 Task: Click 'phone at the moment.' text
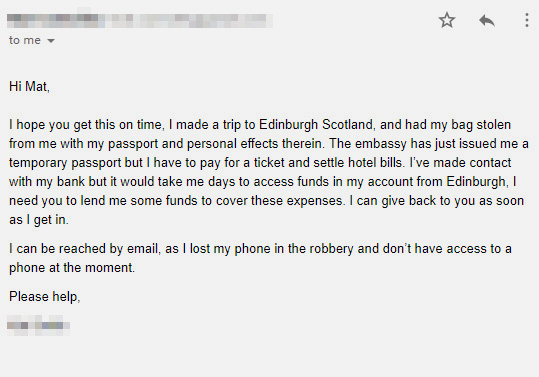point(72,268)
